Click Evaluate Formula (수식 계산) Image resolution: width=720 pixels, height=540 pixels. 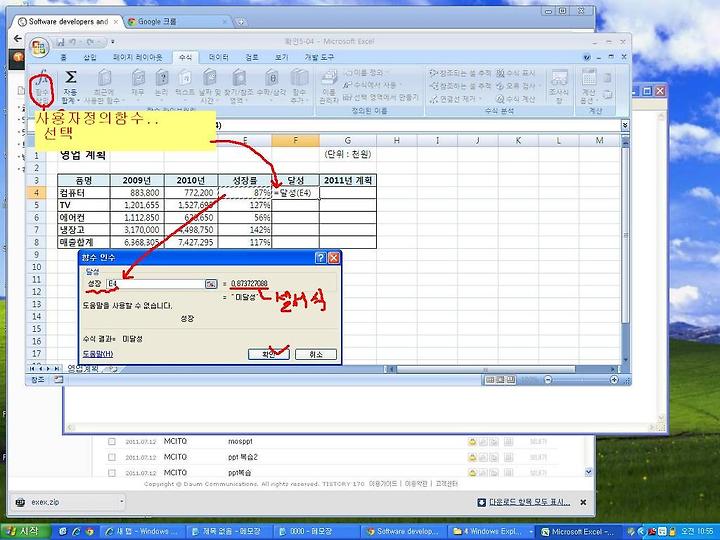[516, 98]
